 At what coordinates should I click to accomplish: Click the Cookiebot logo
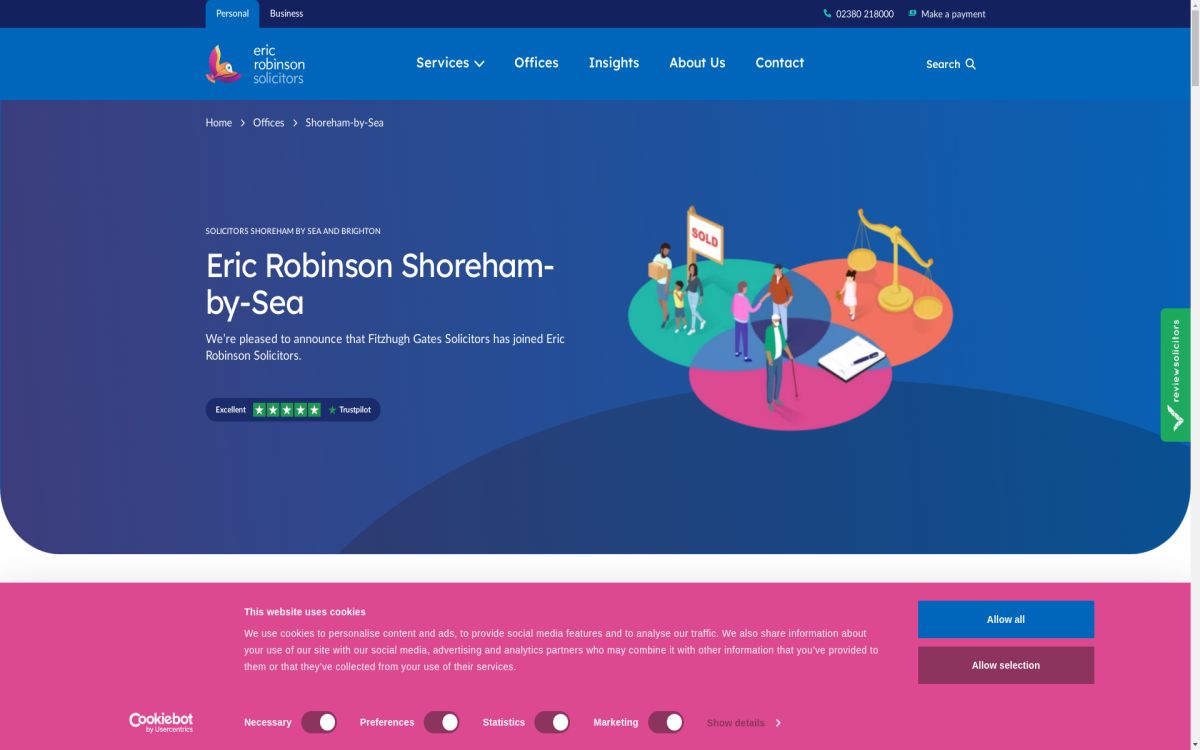(x=161, y=722)
